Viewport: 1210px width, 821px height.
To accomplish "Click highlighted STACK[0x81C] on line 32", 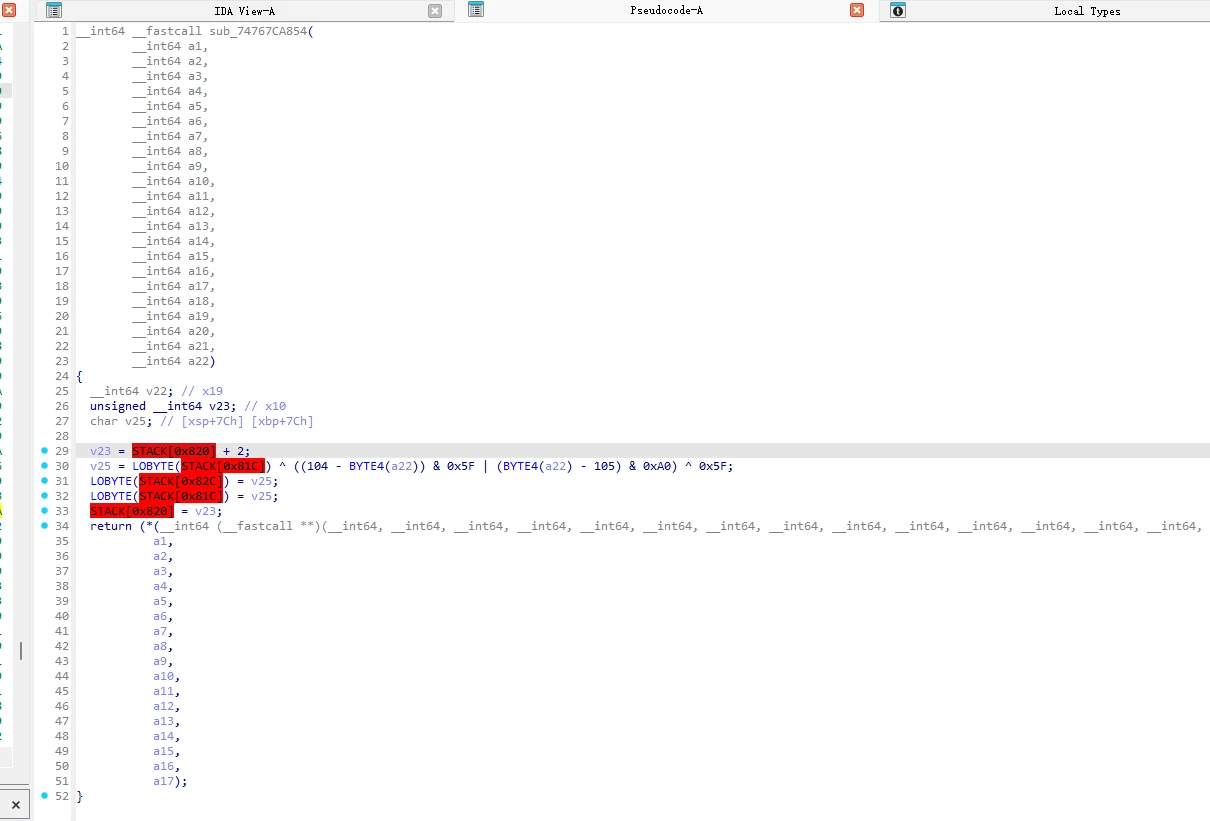I will 181,496.
